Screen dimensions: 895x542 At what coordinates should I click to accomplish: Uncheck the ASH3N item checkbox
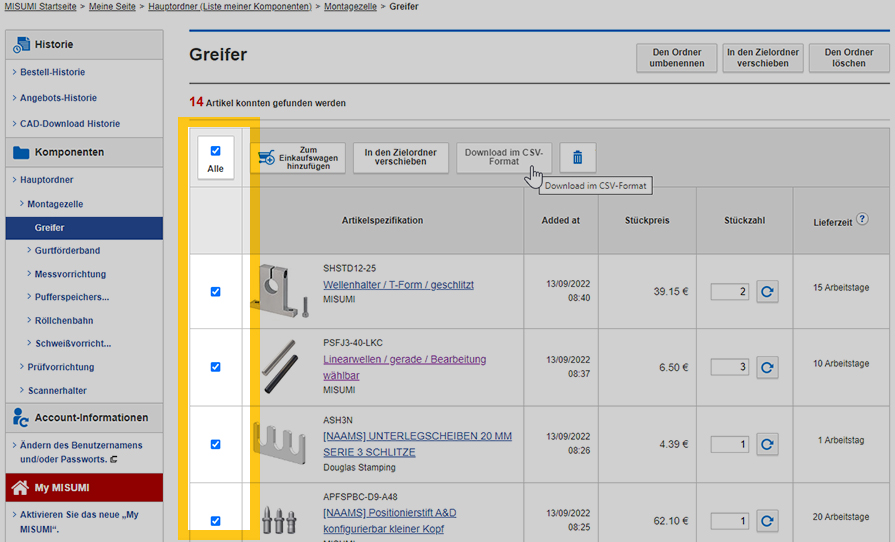click(x=215, y=444)
